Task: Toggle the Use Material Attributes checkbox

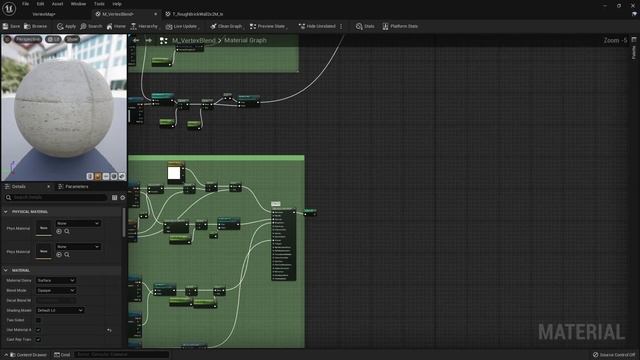Action: tap(38, 330)
